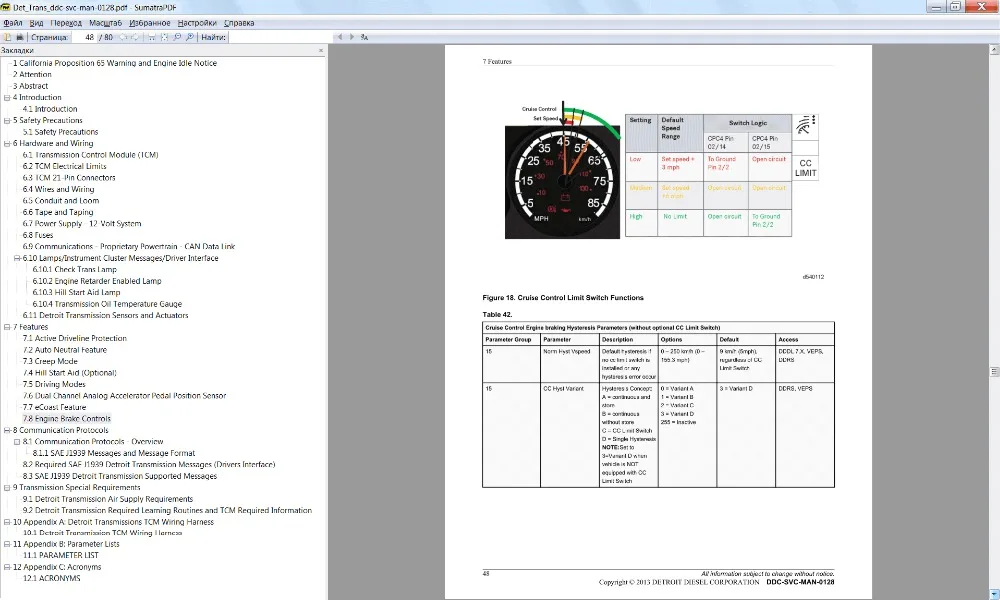Image resolution: width=1000 pixels, height=600 pixels.
Task: Go to previous page using toolbar arrow
Action: click(123, 37)
